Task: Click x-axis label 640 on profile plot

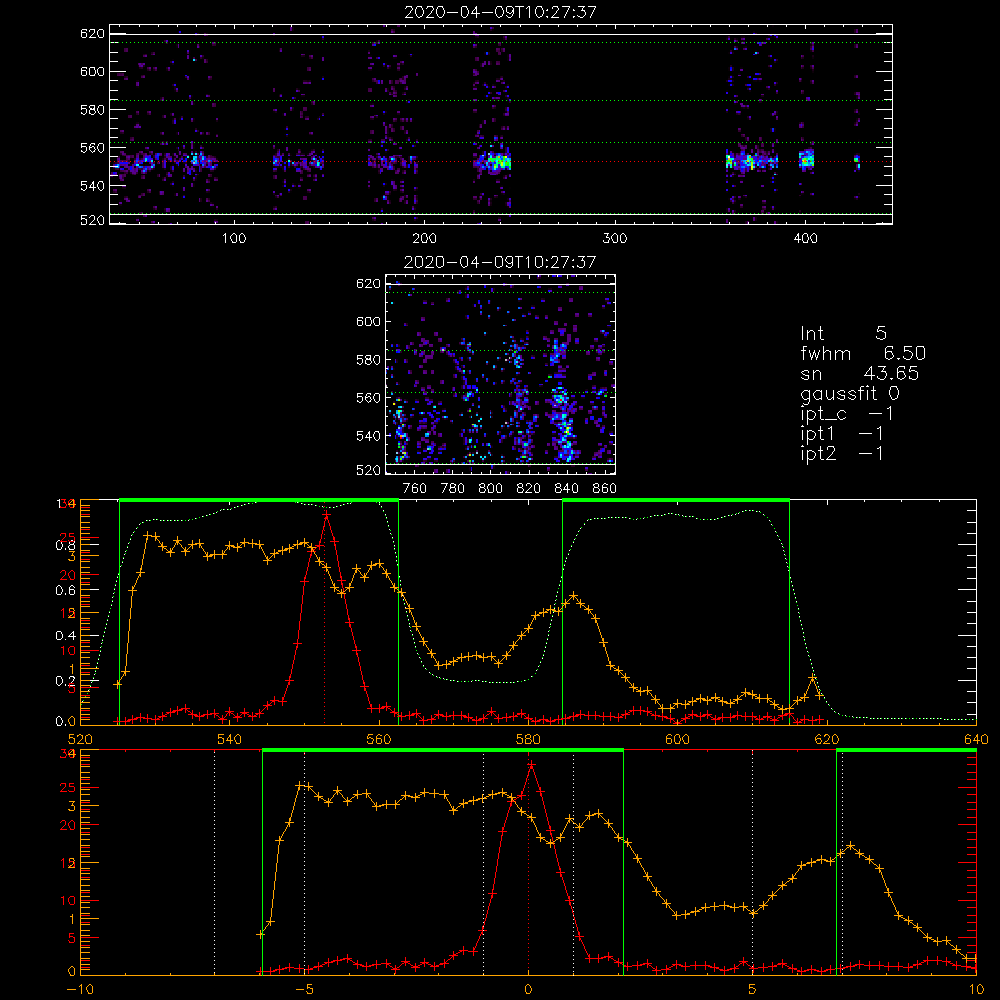Action: pyautogui.click(x=976, y=739)
